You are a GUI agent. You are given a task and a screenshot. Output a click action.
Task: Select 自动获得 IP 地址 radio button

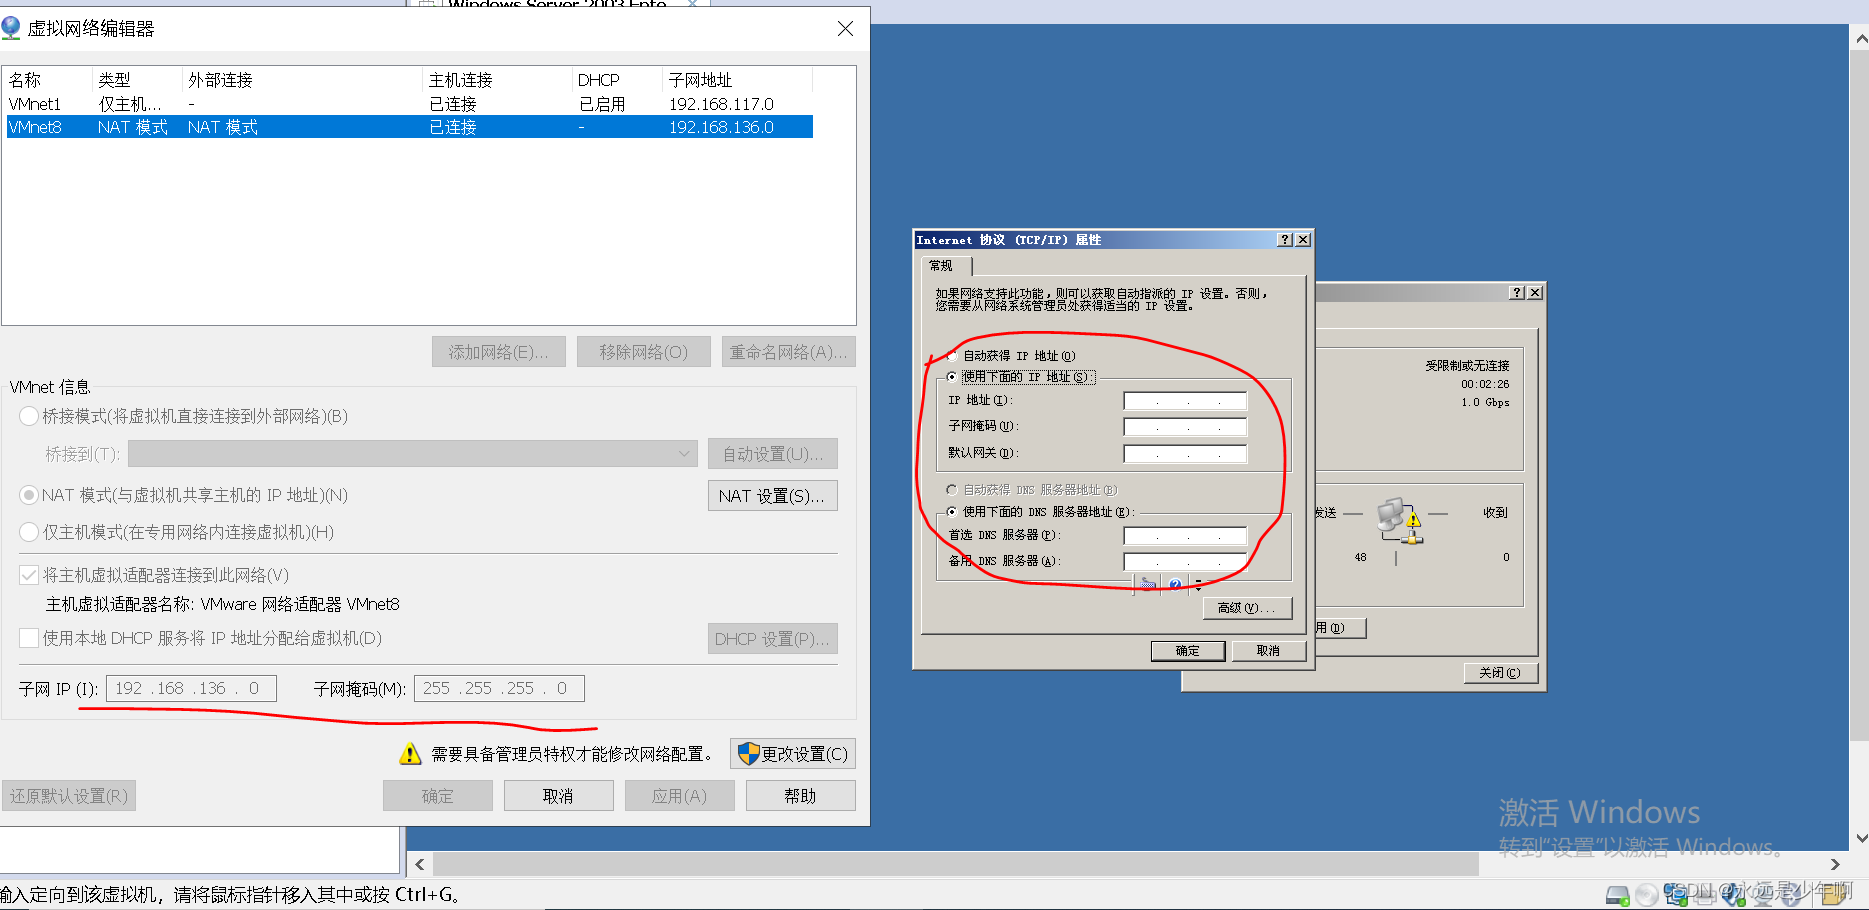pyautogui.click(x=952, y=355)
